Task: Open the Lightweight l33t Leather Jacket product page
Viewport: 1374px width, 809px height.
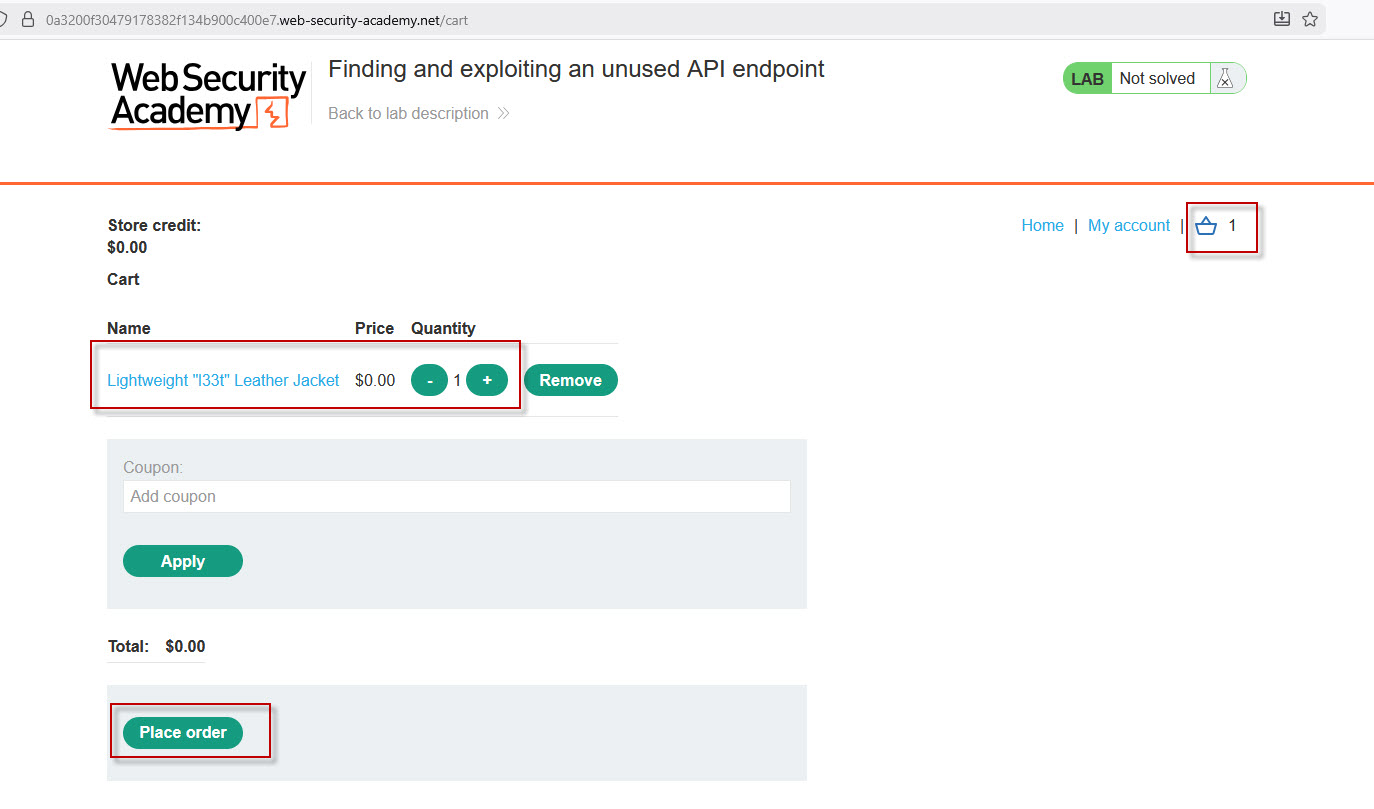Action: click(x=222, y=380)
